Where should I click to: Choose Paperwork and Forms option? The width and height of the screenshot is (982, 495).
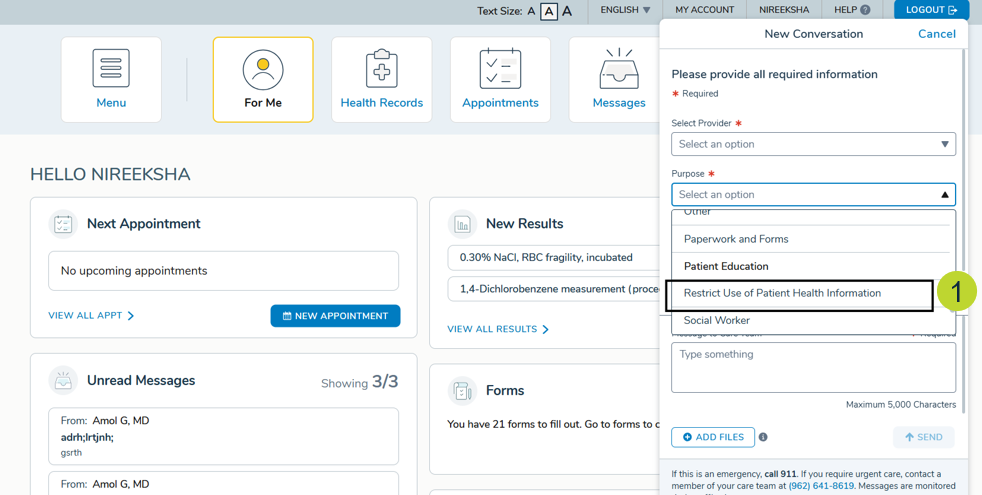coord(736,239)
